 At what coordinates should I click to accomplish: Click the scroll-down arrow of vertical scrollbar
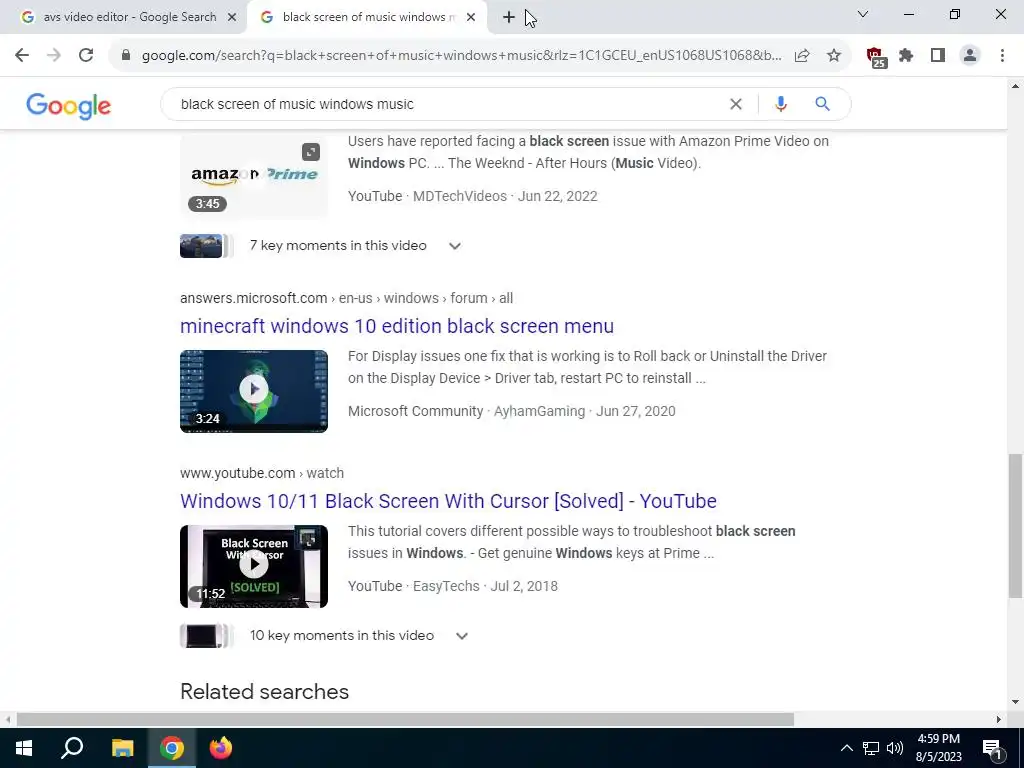1015,703
